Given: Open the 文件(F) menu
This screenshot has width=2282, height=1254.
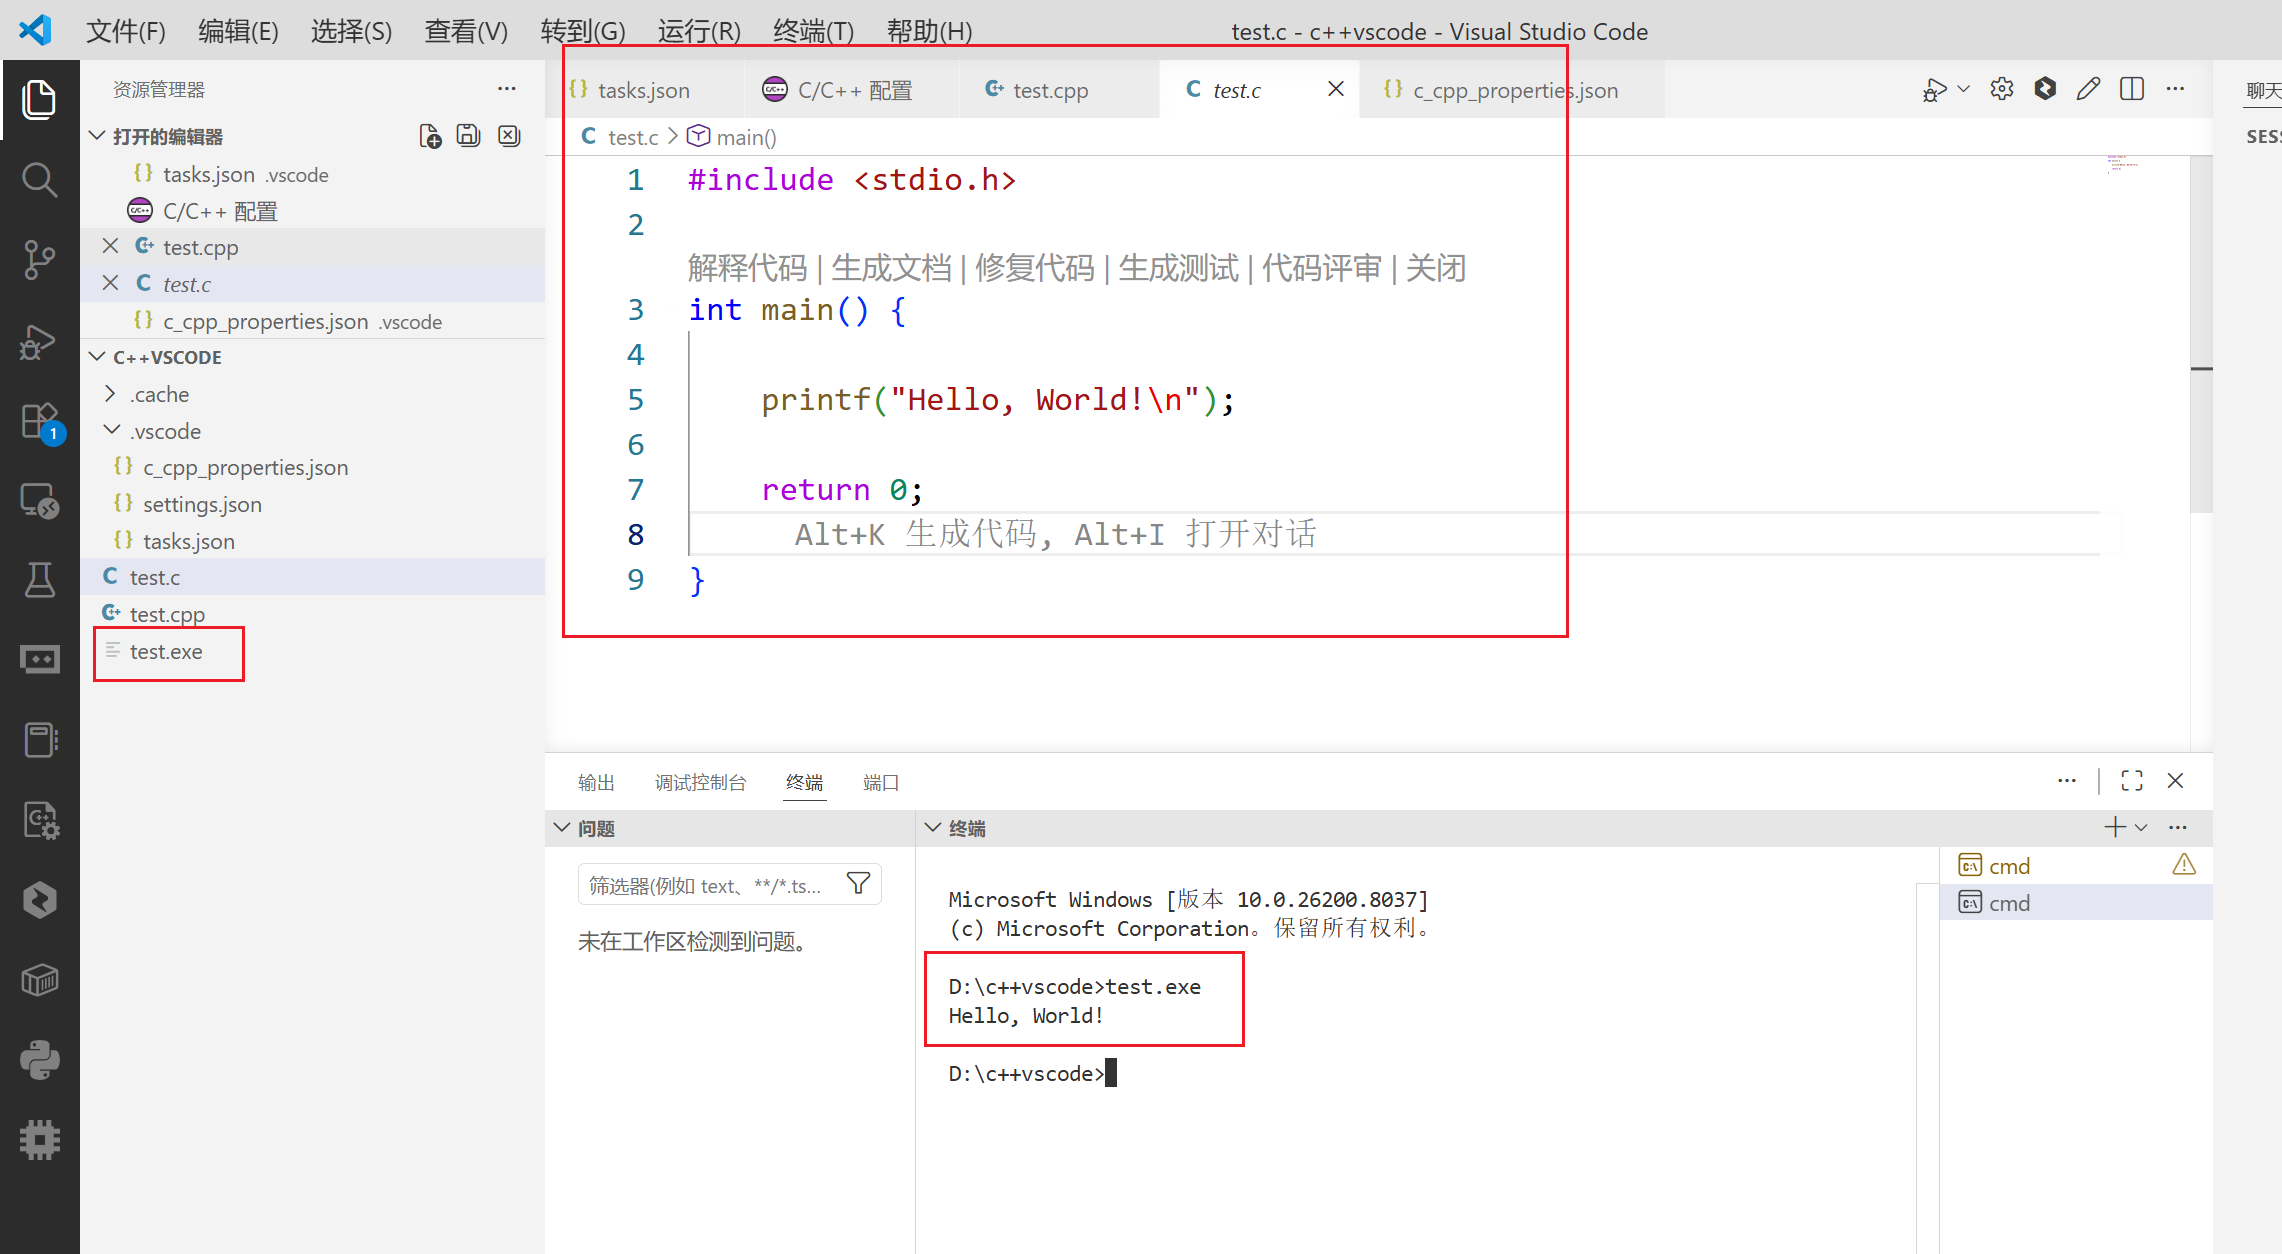Looking at the screenshot, I should (126, 31).
